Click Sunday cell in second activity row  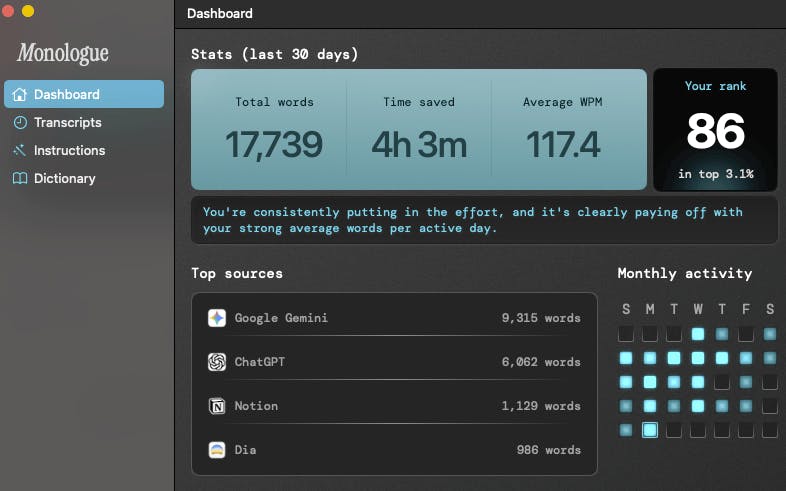(626, 358)
